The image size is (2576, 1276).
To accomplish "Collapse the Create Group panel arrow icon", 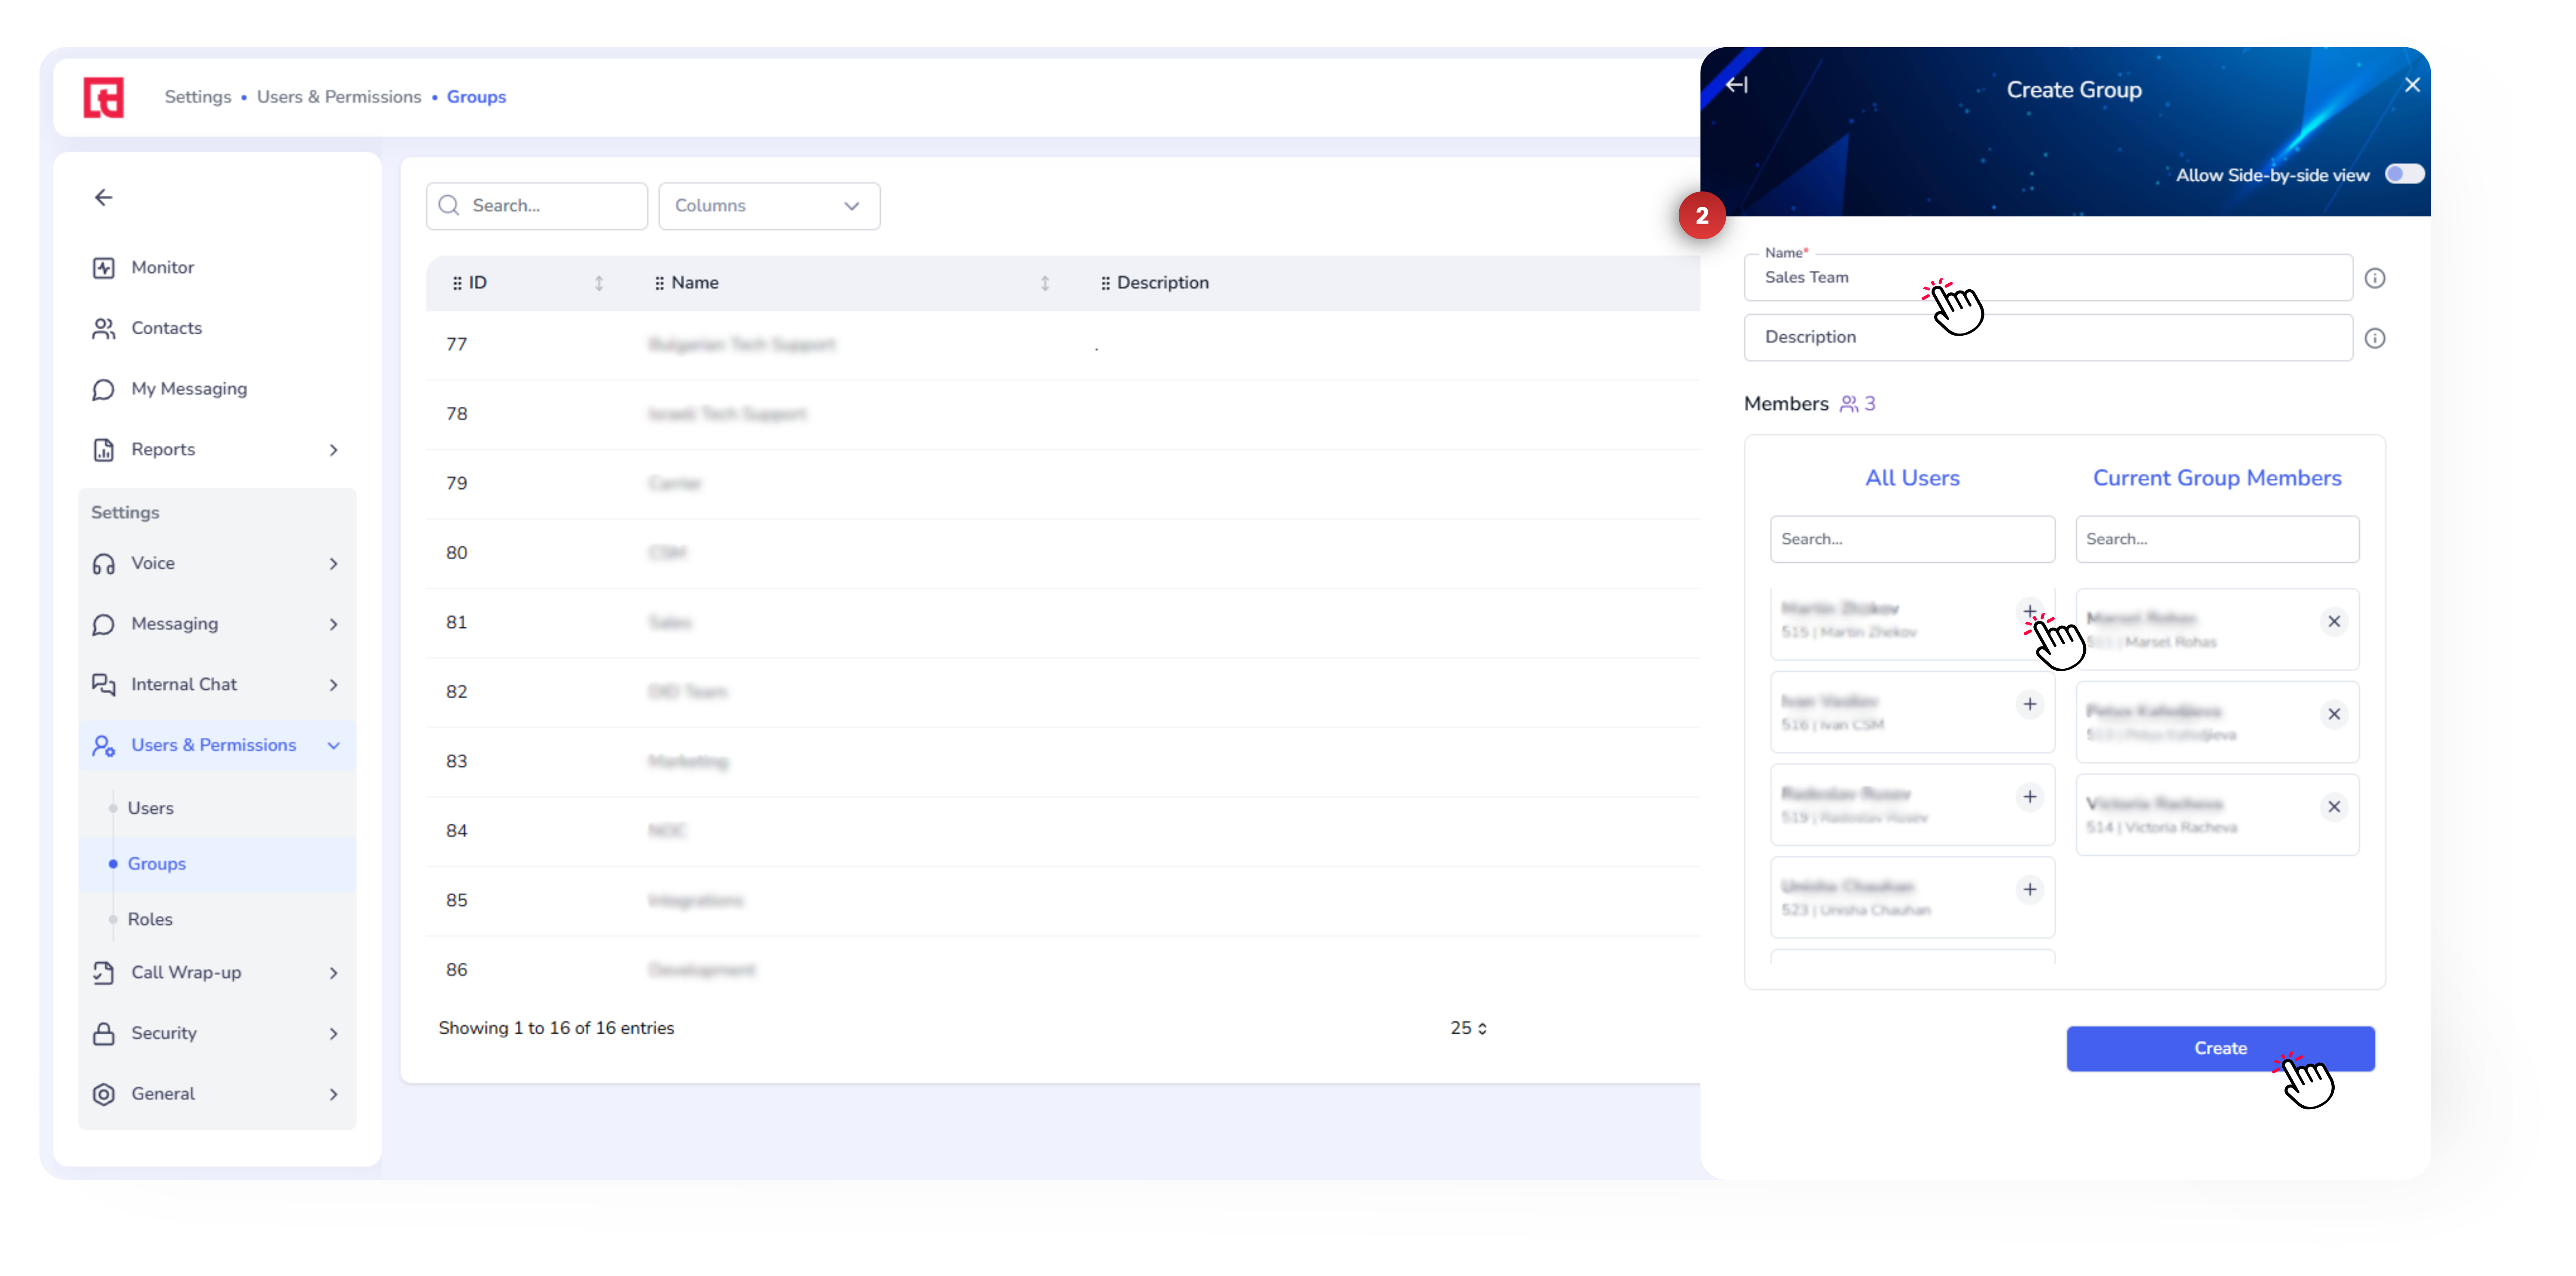I will click(x=1737, y=85).
